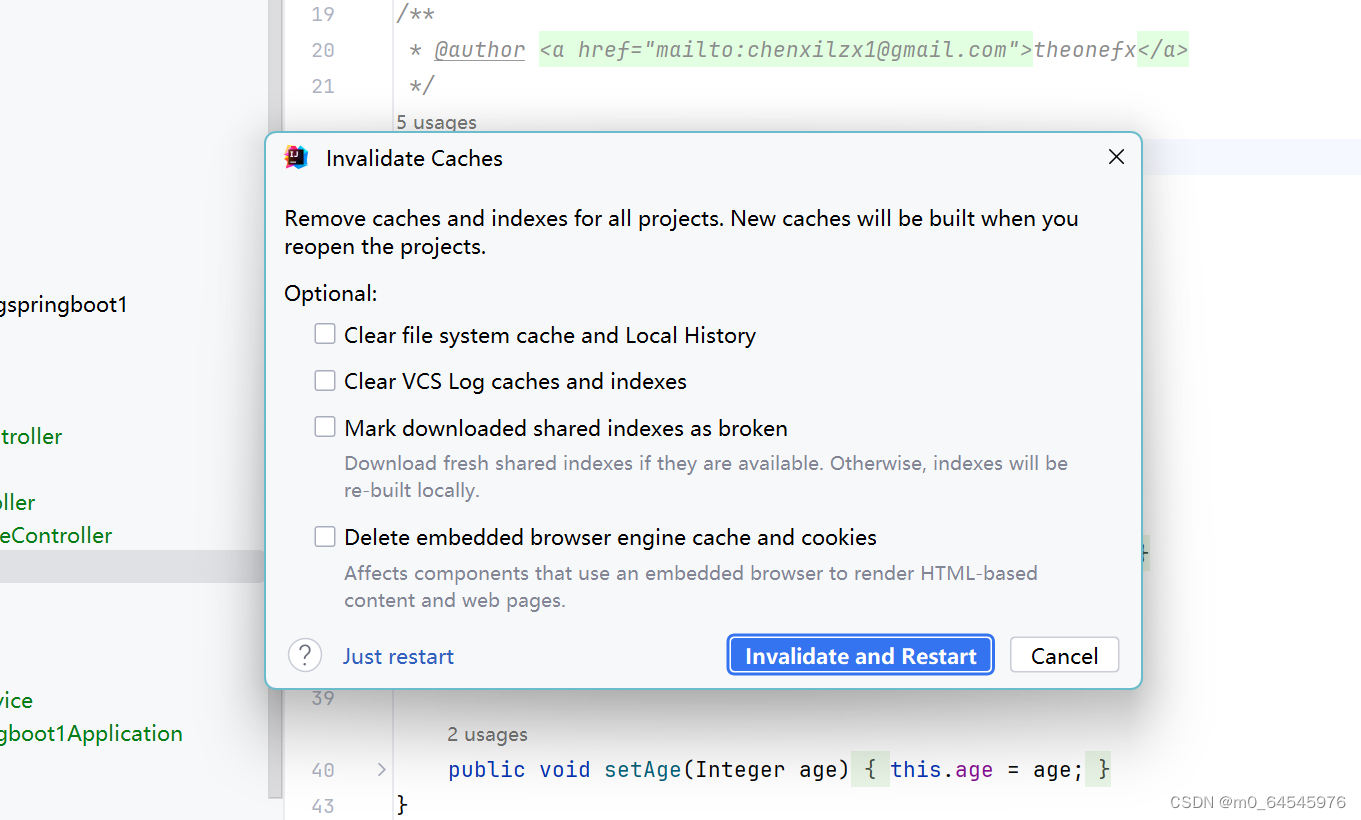Check Clear VCS Log caches and indexes
This screenshot has width=1361, height=820.
(325, 380)
